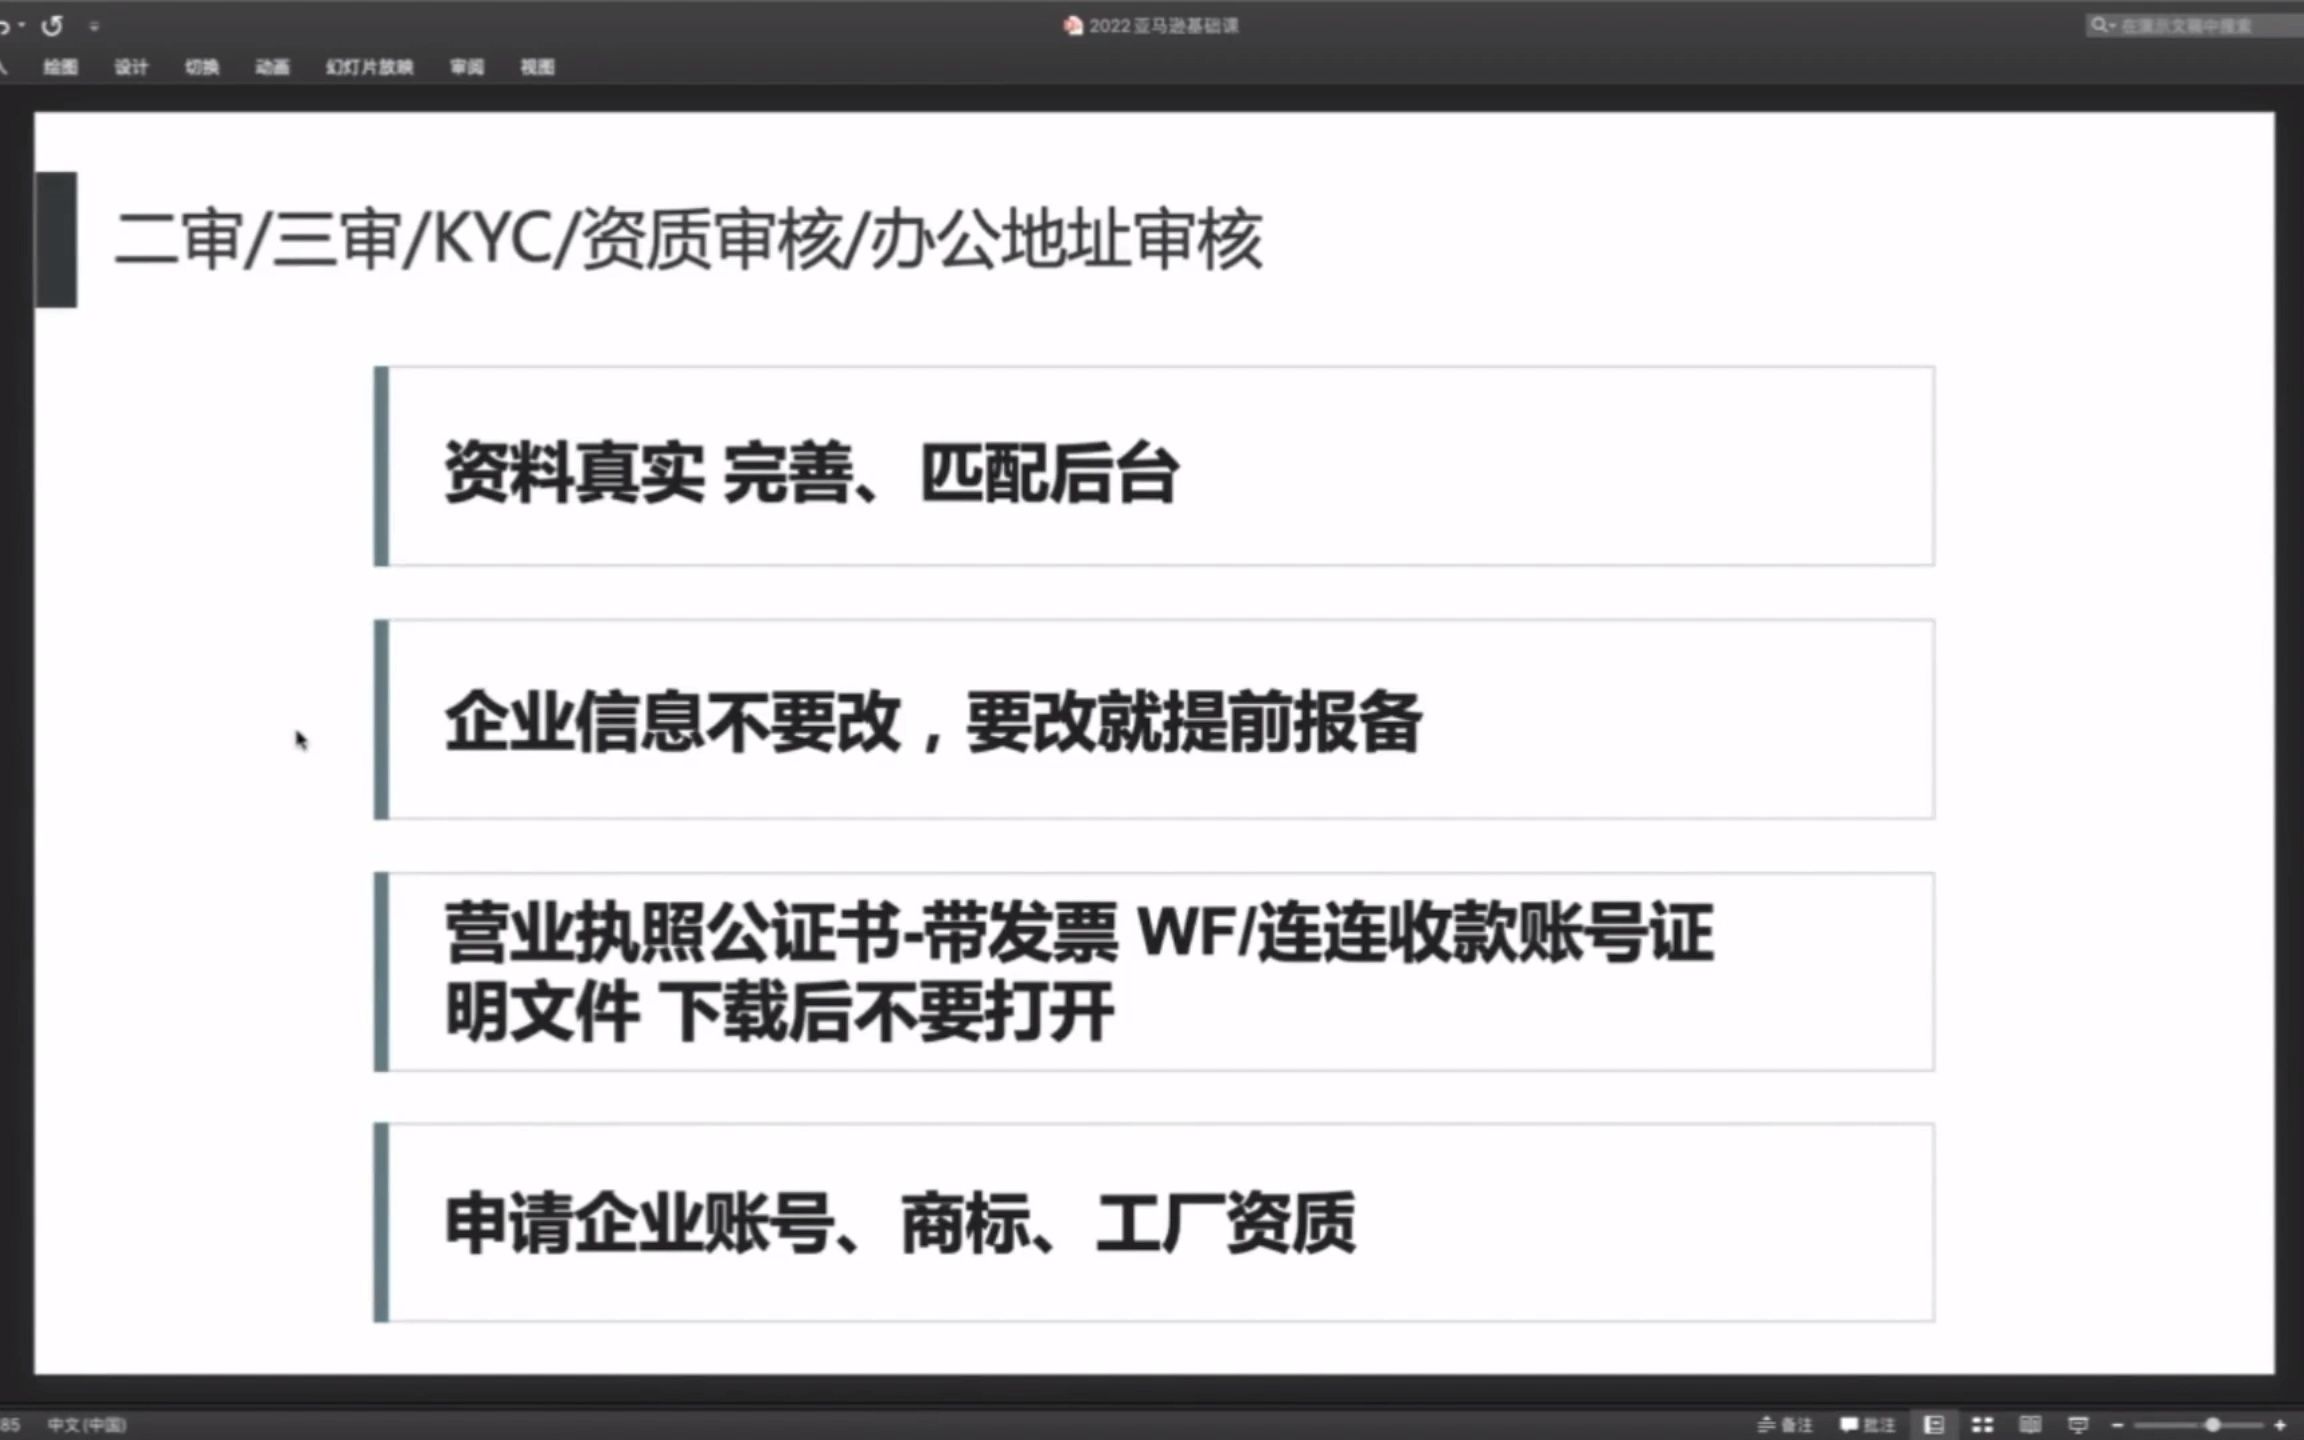Screen dimensions: 2304x1440
Task: Switch to the 幻灯片放映 (Slide Show) tab
Action: pyautogui.click(x=369, y=68)
